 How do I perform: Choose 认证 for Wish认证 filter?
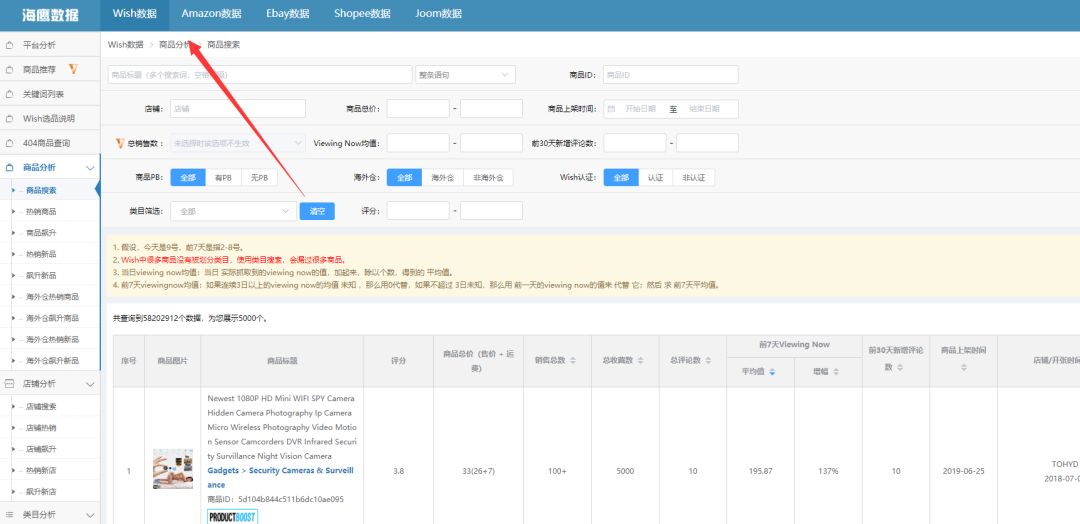tap(654, 177)
